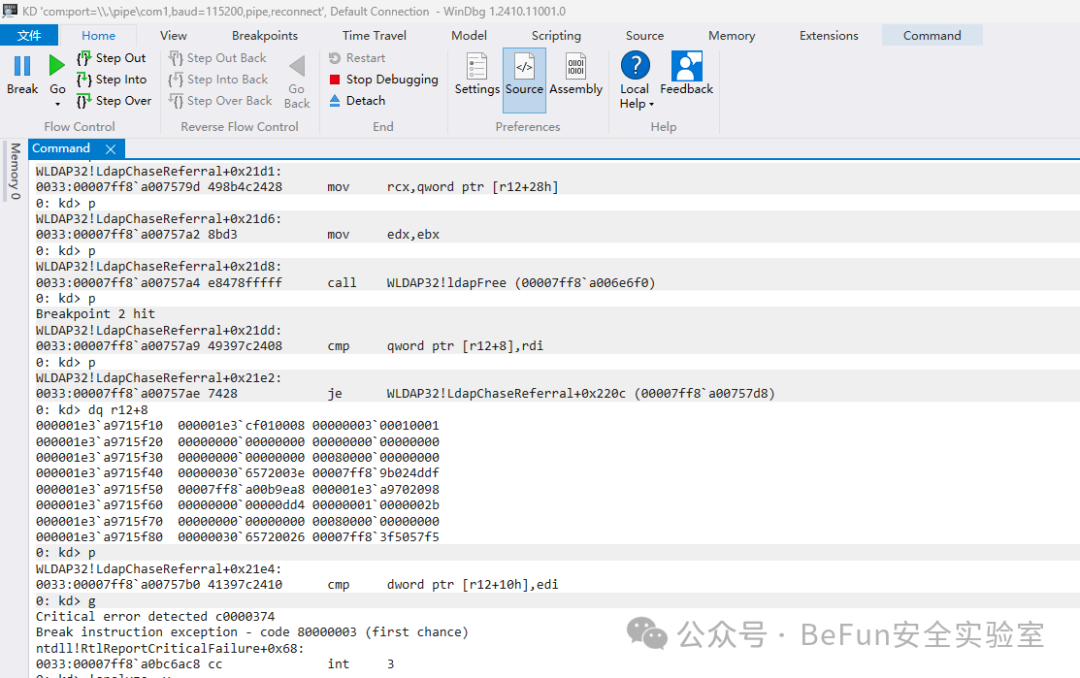
Task: Click 'WLDAP32!LdapChaseReferral+0x21d1:' line
Action: point(158,171)
